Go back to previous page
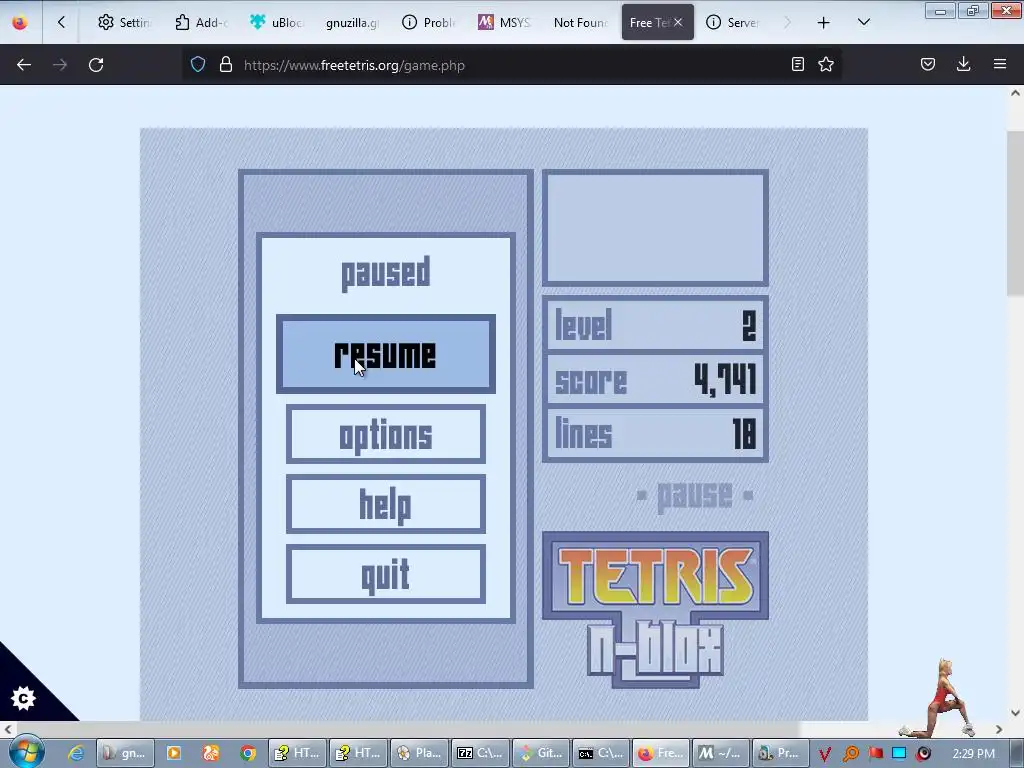The image size is (1024, 768). [x=24, y=65]
